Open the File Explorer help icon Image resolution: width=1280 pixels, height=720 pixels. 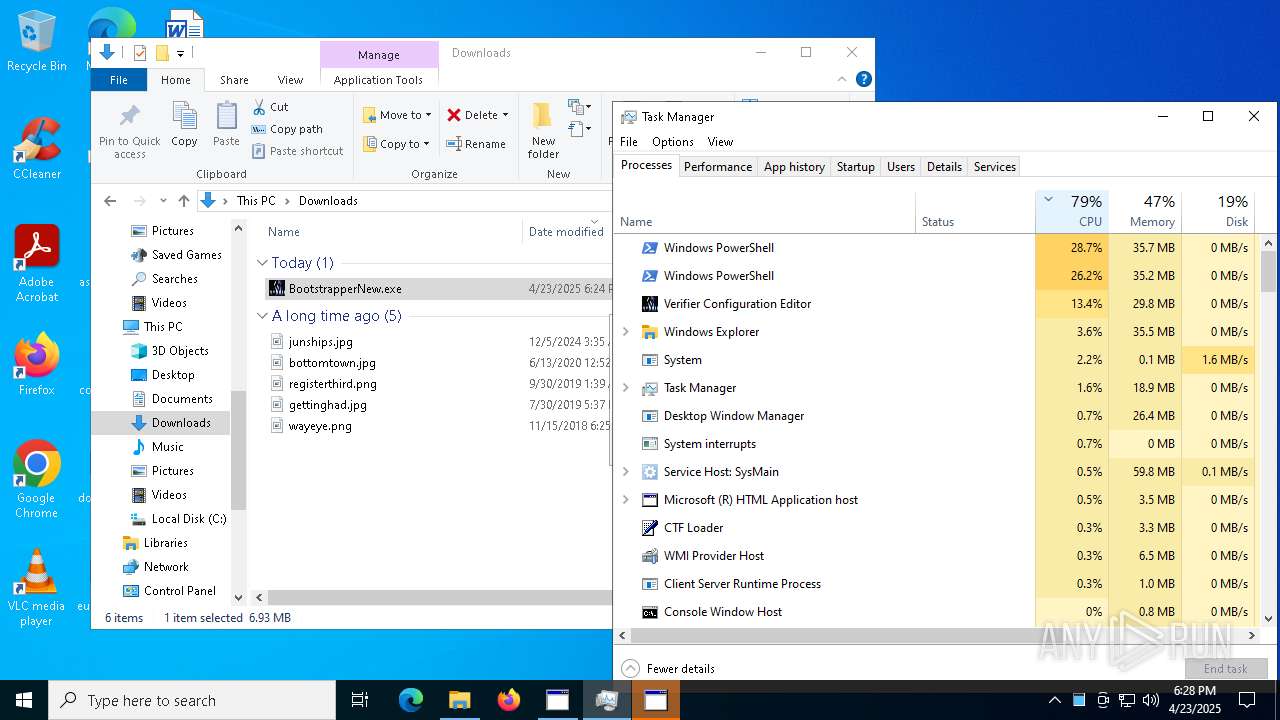(x=864, y=79)
